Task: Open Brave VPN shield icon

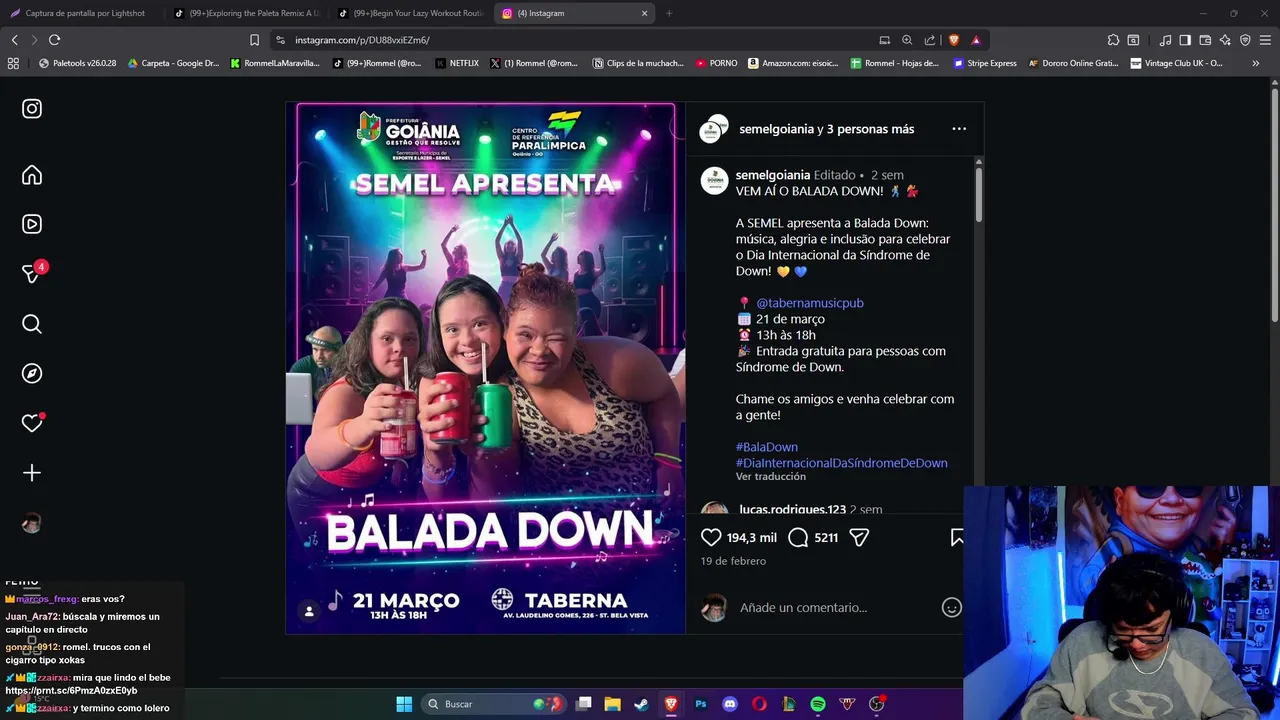Action: tap(1245, 40)
